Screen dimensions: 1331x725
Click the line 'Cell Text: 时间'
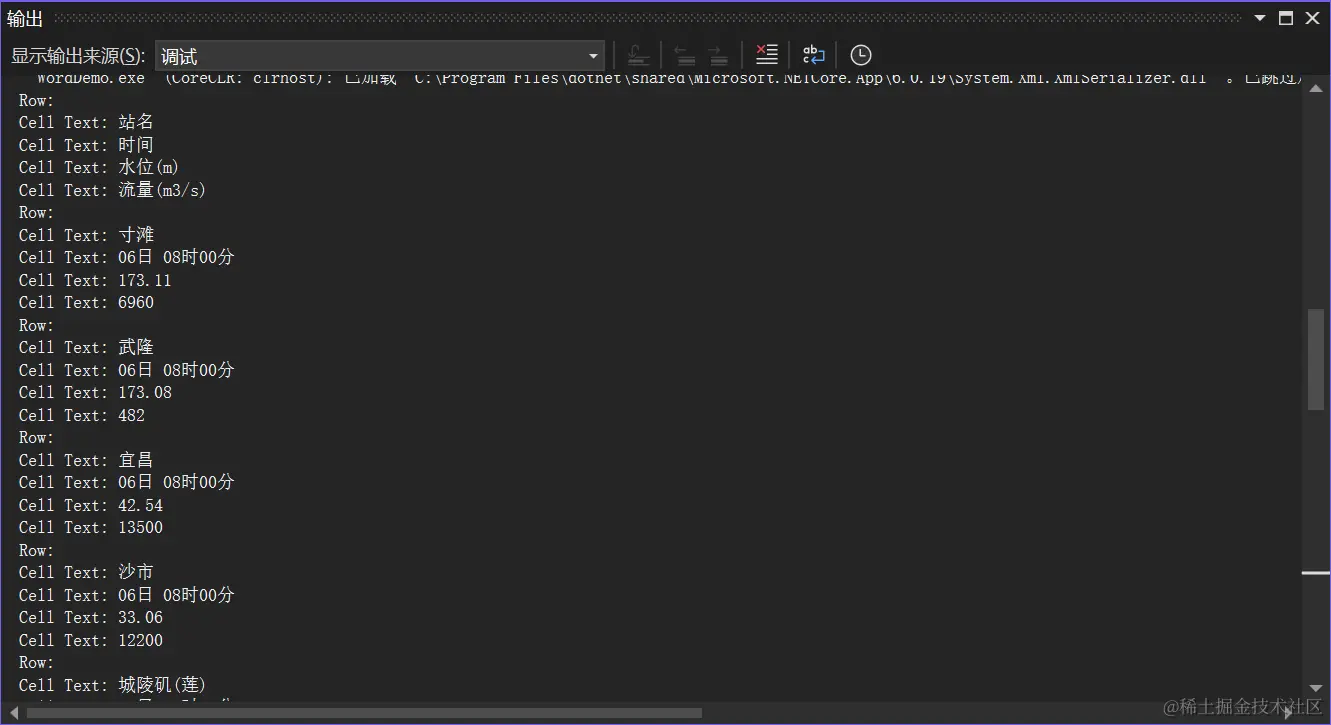coord(86,145)
